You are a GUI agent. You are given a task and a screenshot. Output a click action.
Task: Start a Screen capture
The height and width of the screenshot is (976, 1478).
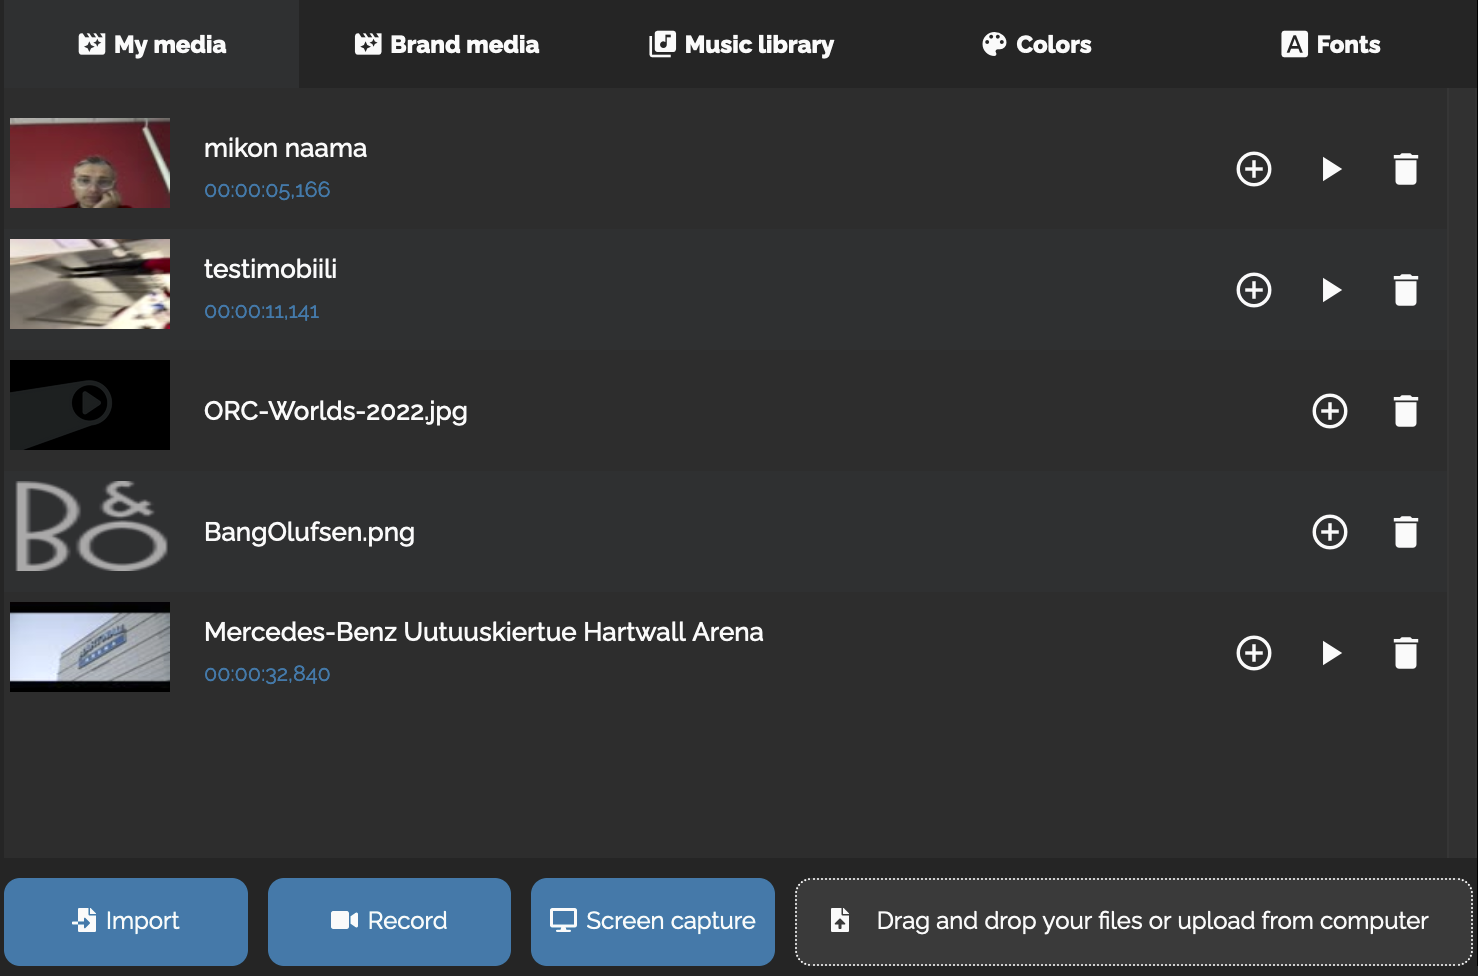(x=653, y=921)
